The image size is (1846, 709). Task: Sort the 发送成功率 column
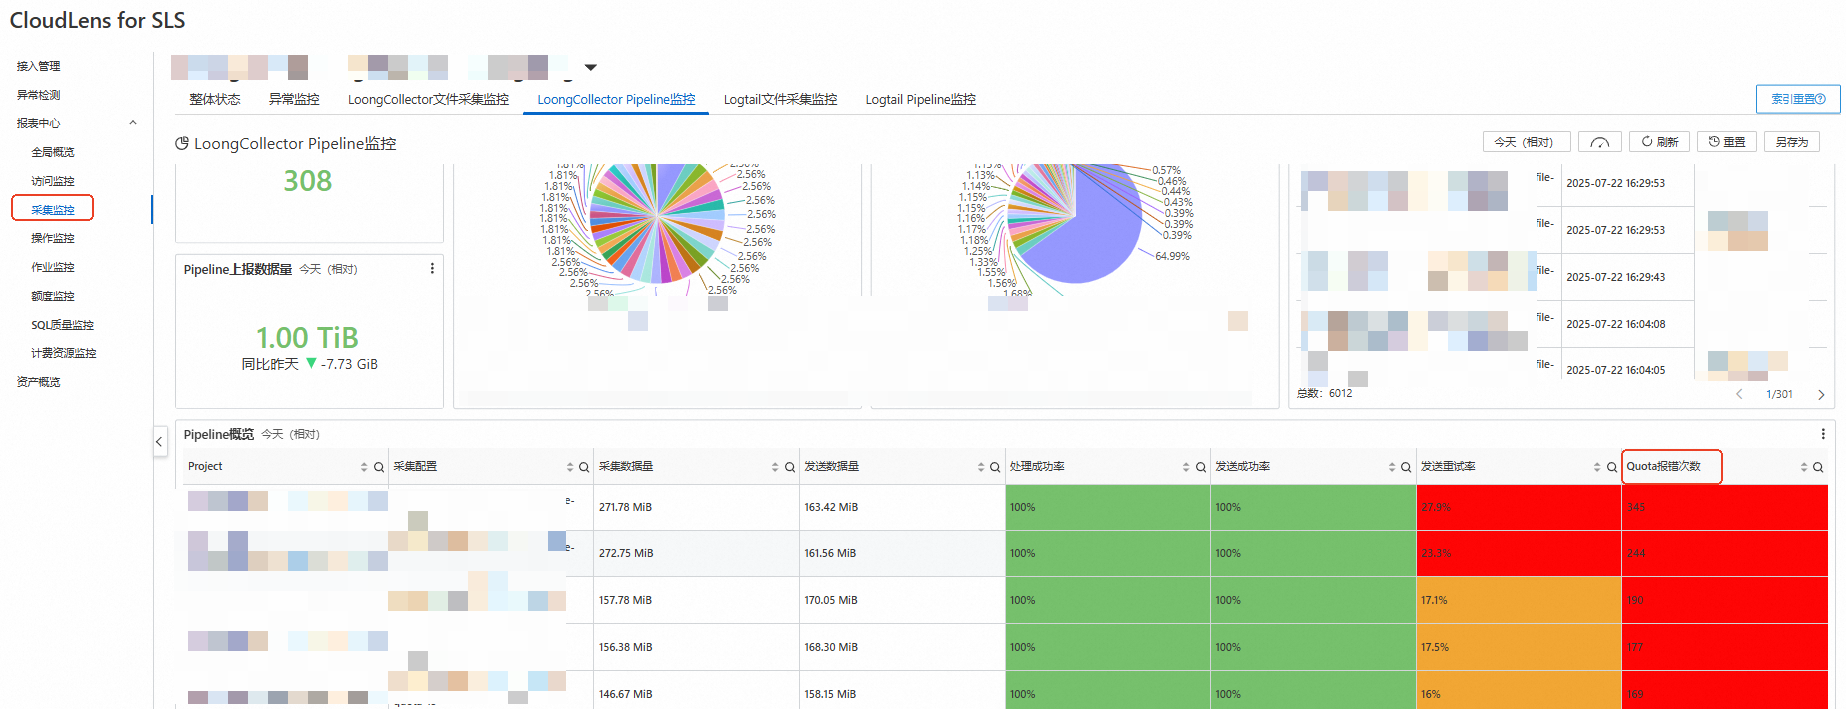pos(1392,467)
